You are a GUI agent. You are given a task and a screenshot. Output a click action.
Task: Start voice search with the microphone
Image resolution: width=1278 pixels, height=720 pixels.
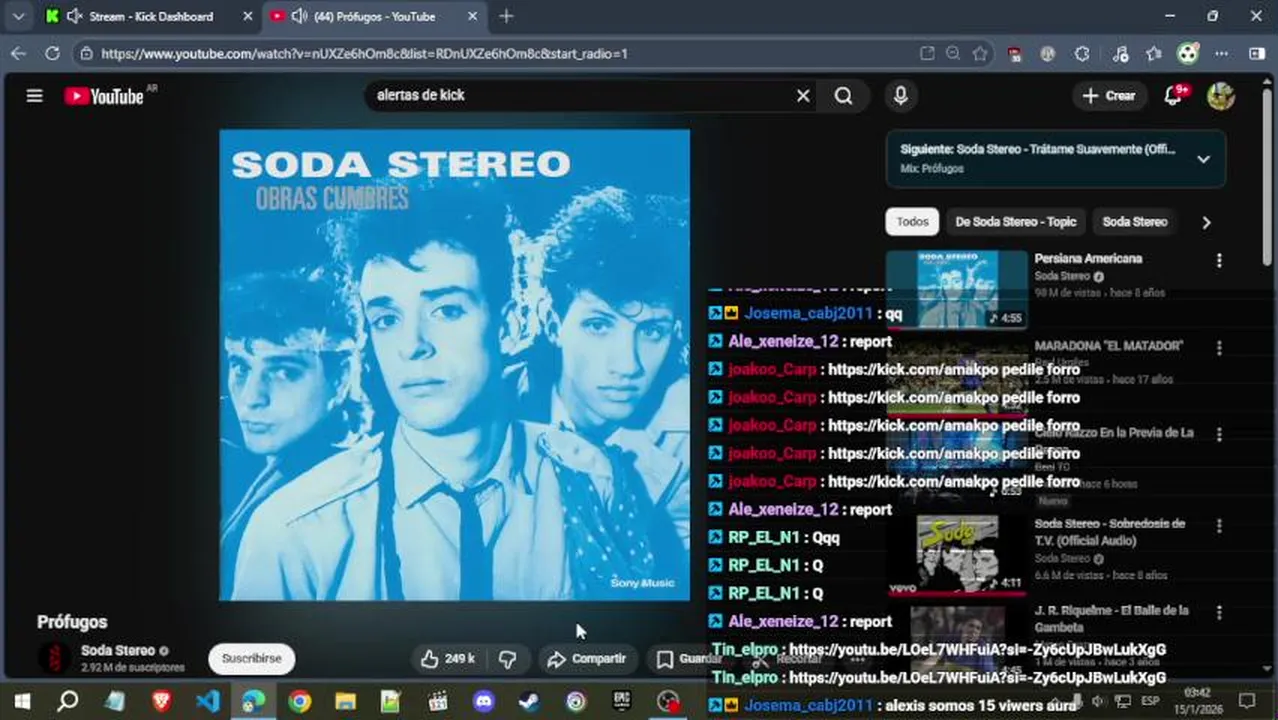point(900,96)
